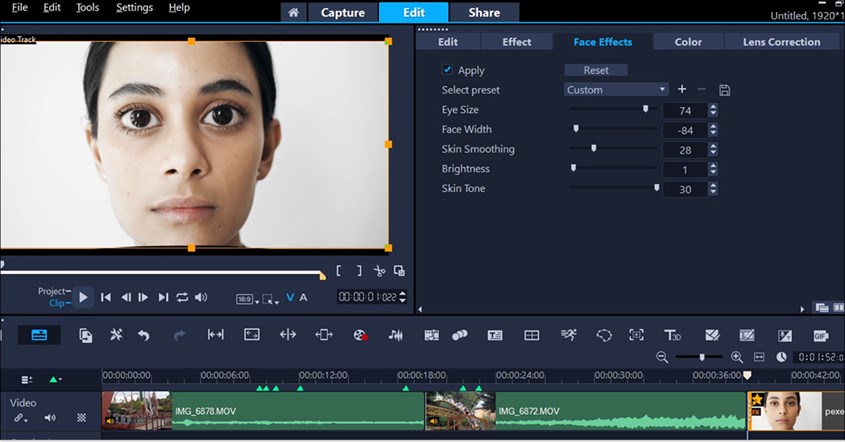The width and height of the screenshot is (845, 442).
Task: Click the track manager icon left of ruler
Action: [26, 380]
